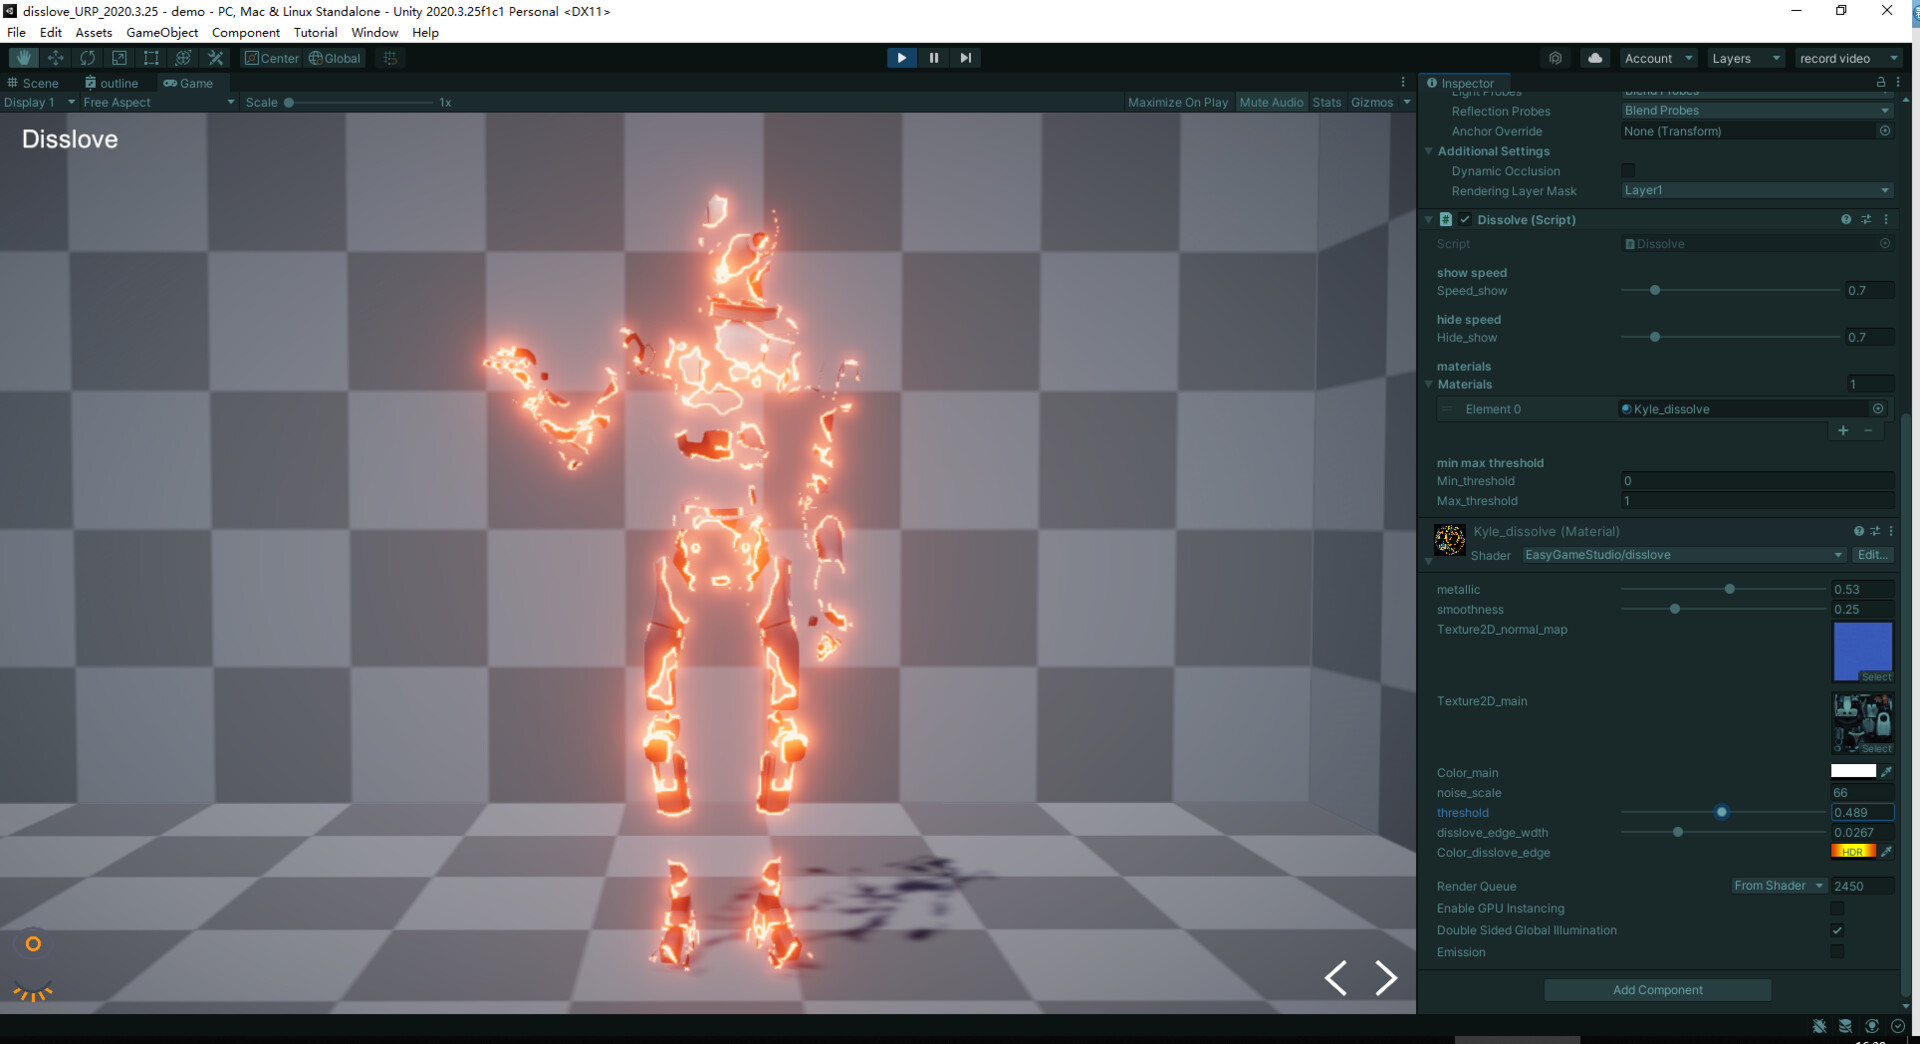The height and width of the screenshot is (1044, 1920).
Task: Open the Component menu
Action: click(246, 32)
